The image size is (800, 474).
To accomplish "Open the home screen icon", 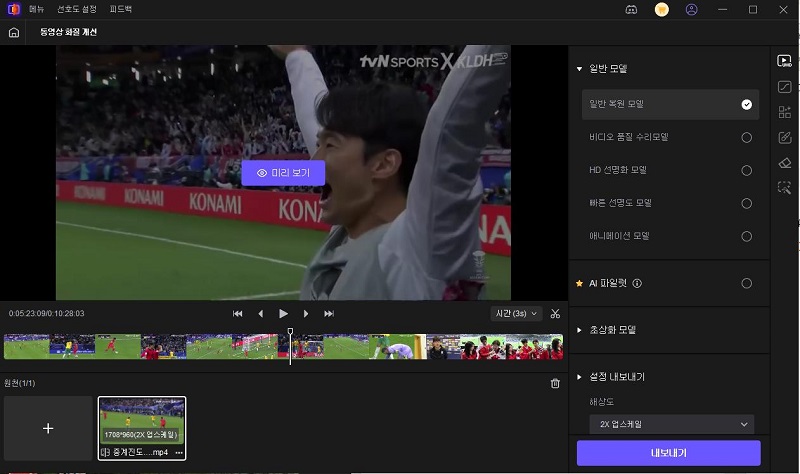I will [14, 32].
